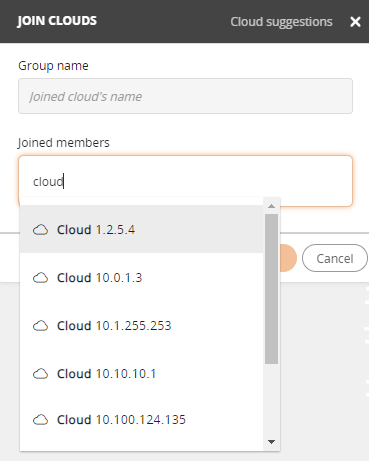Click the dropdown scroll down arrow
Viewport: 369px width, 461px height.
(x=272, y=442)
